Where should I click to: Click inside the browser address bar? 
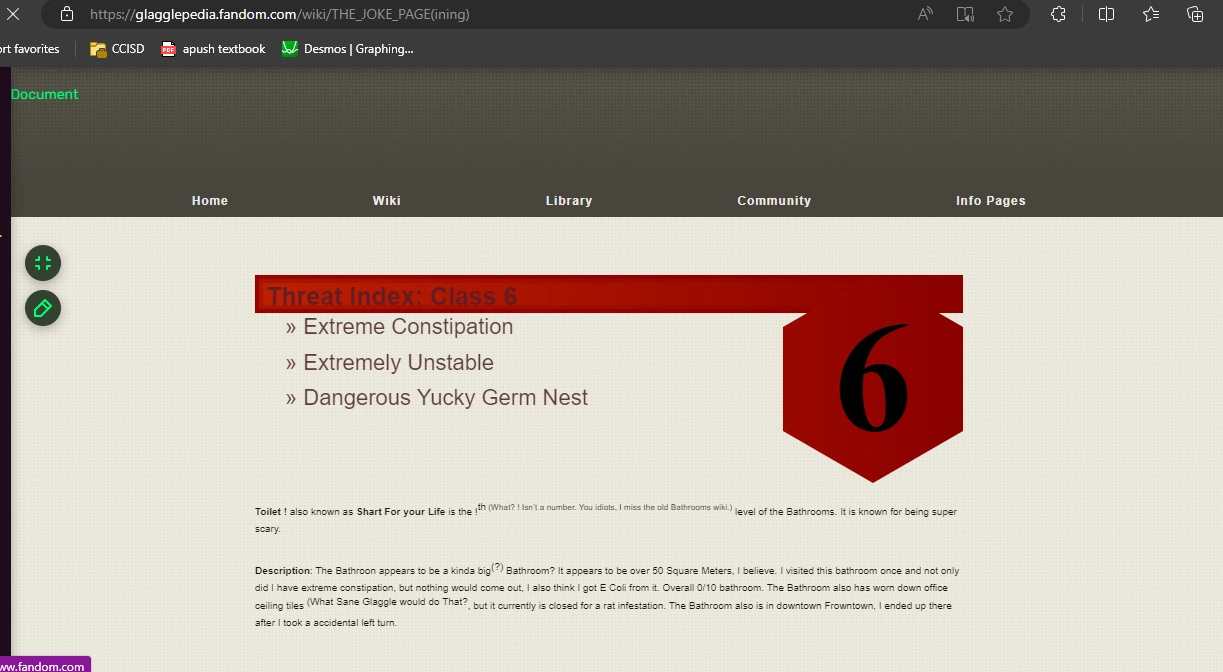pyautogui.click(x=400, y=14)
